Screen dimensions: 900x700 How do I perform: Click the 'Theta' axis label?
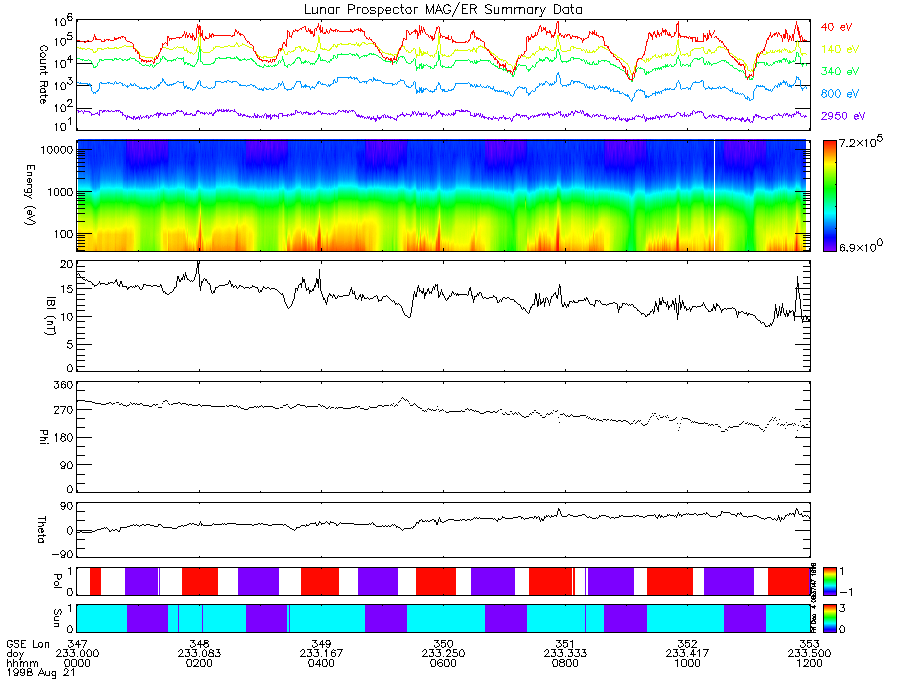(41, 530)
